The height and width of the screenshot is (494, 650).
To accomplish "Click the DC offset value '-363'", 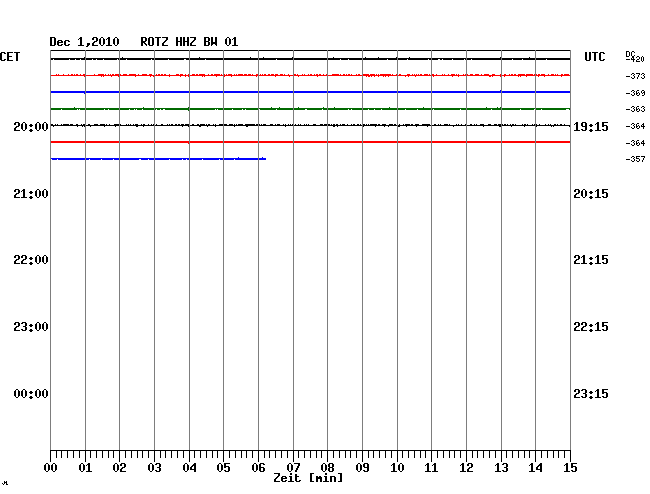I will click(x=635, y=109).
